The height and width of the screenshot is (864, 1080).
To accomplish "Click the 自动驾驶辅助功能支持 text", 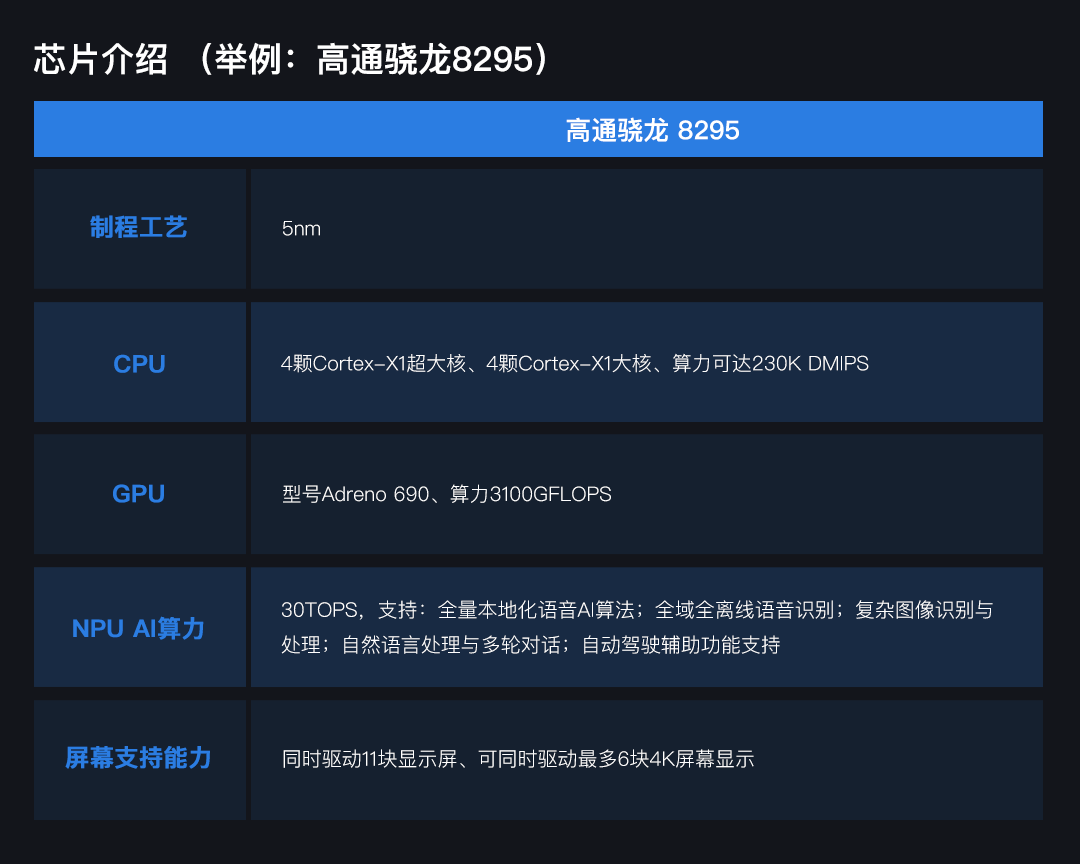I will [680, 645].
